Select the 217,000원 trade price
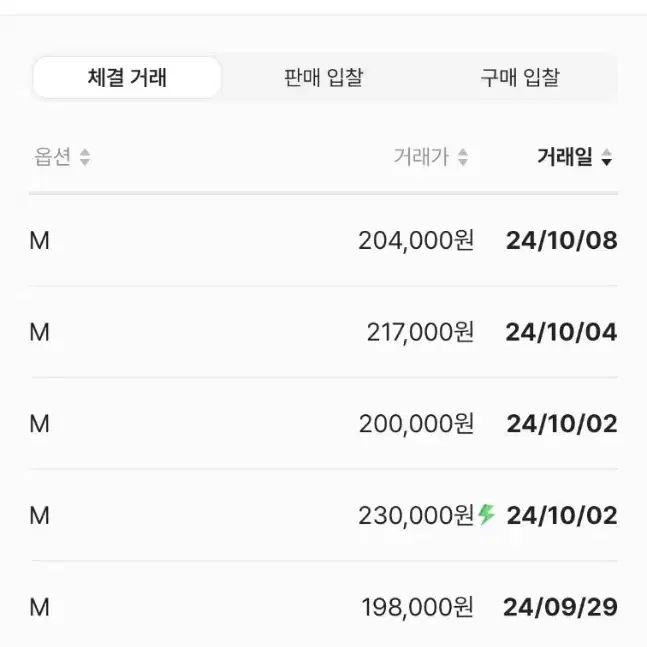The height and width of the screenshot is (647, 647). (420, 332)
